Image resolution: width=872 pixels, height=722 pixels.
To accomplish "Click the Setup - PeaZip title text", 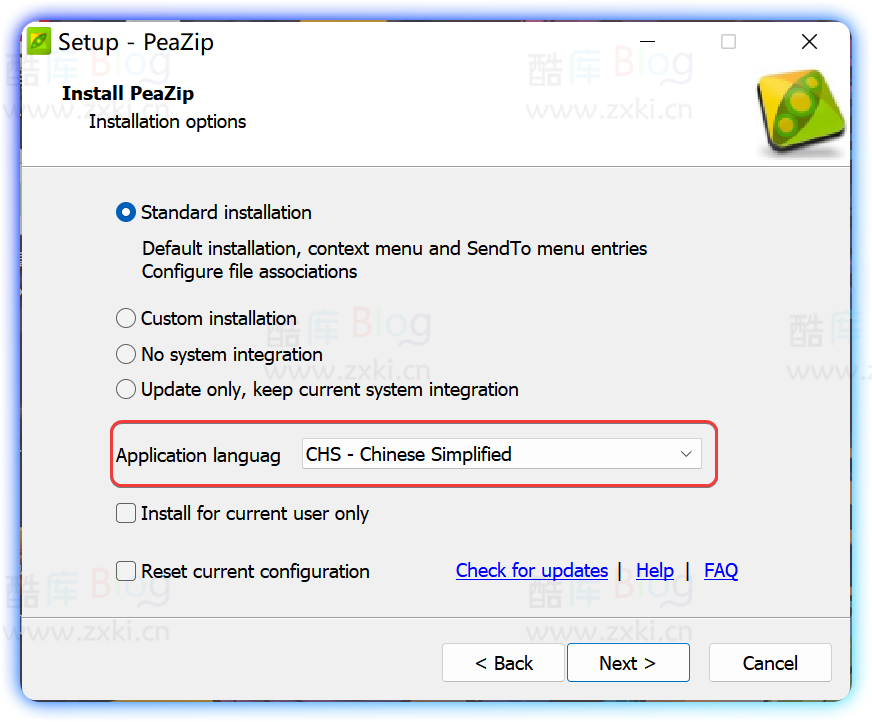I will (135, 42).
